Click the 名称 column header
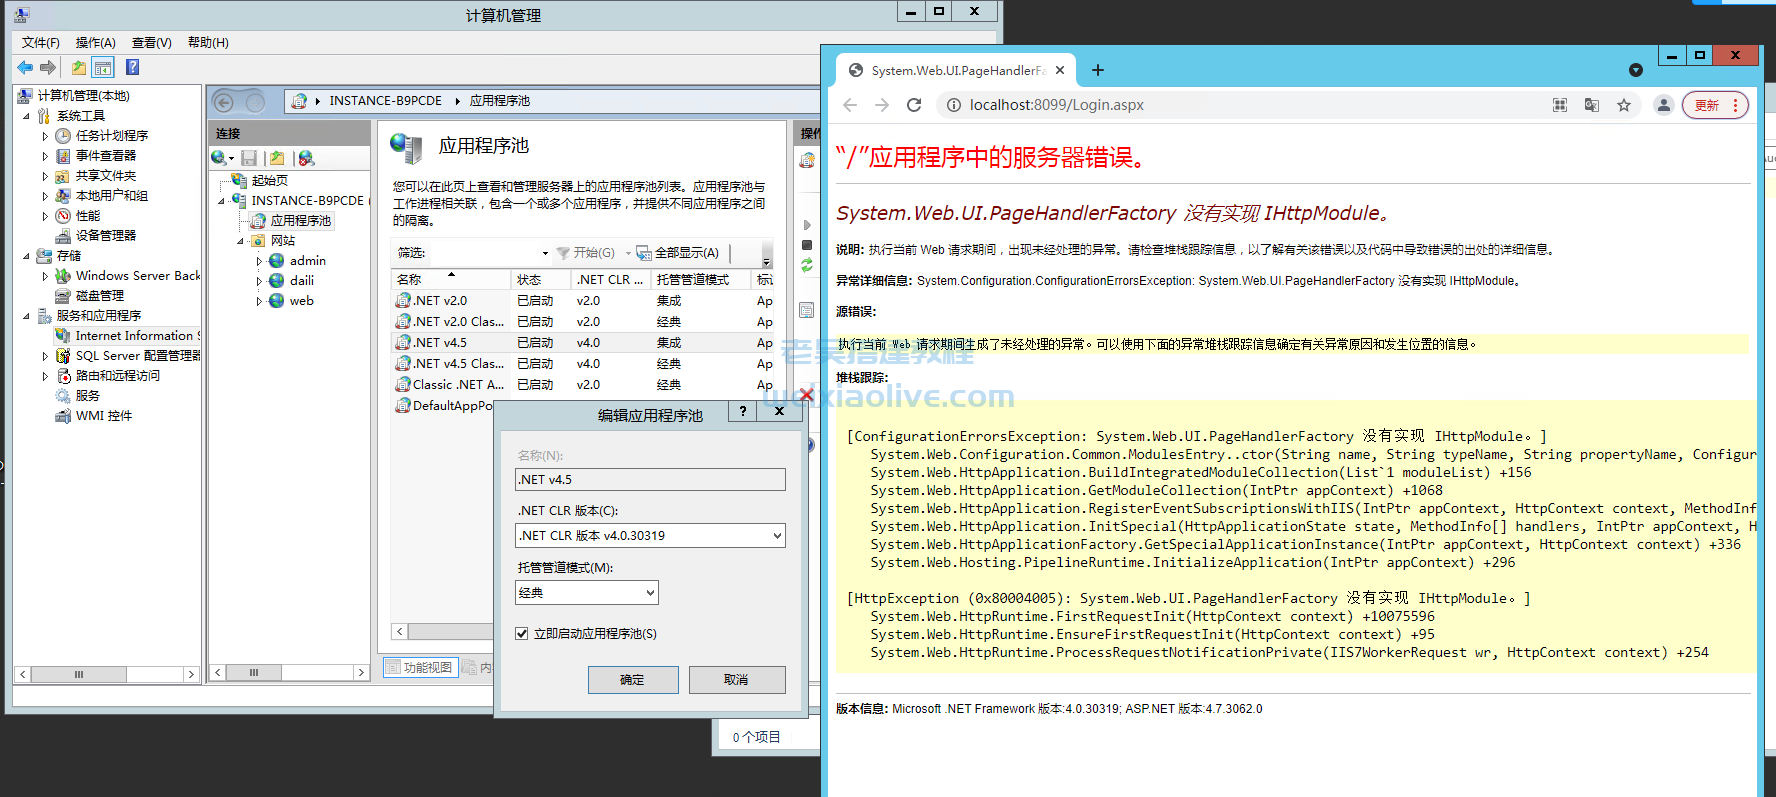Image resolution: width=1776 pixels, height=797 pixels. tap(450, 280)
